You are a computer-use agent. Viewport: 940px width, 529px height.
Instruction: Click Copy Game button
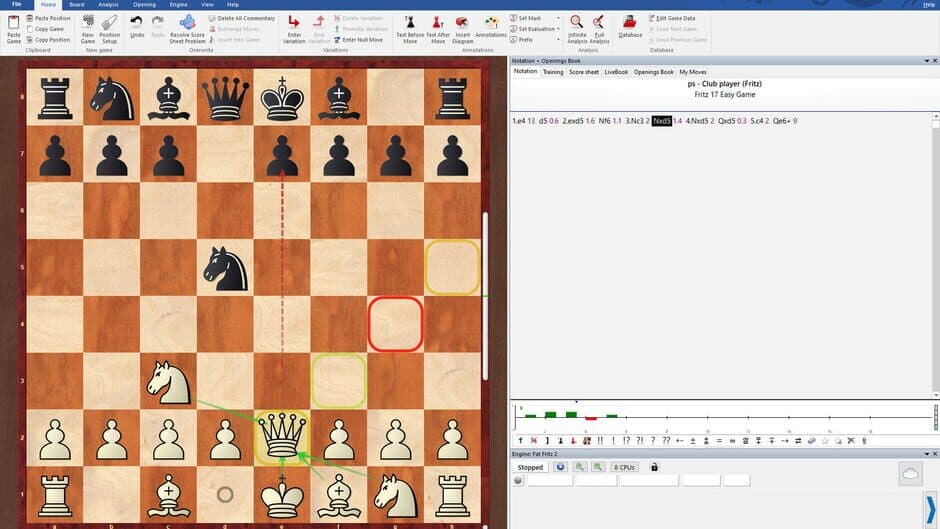45,29
